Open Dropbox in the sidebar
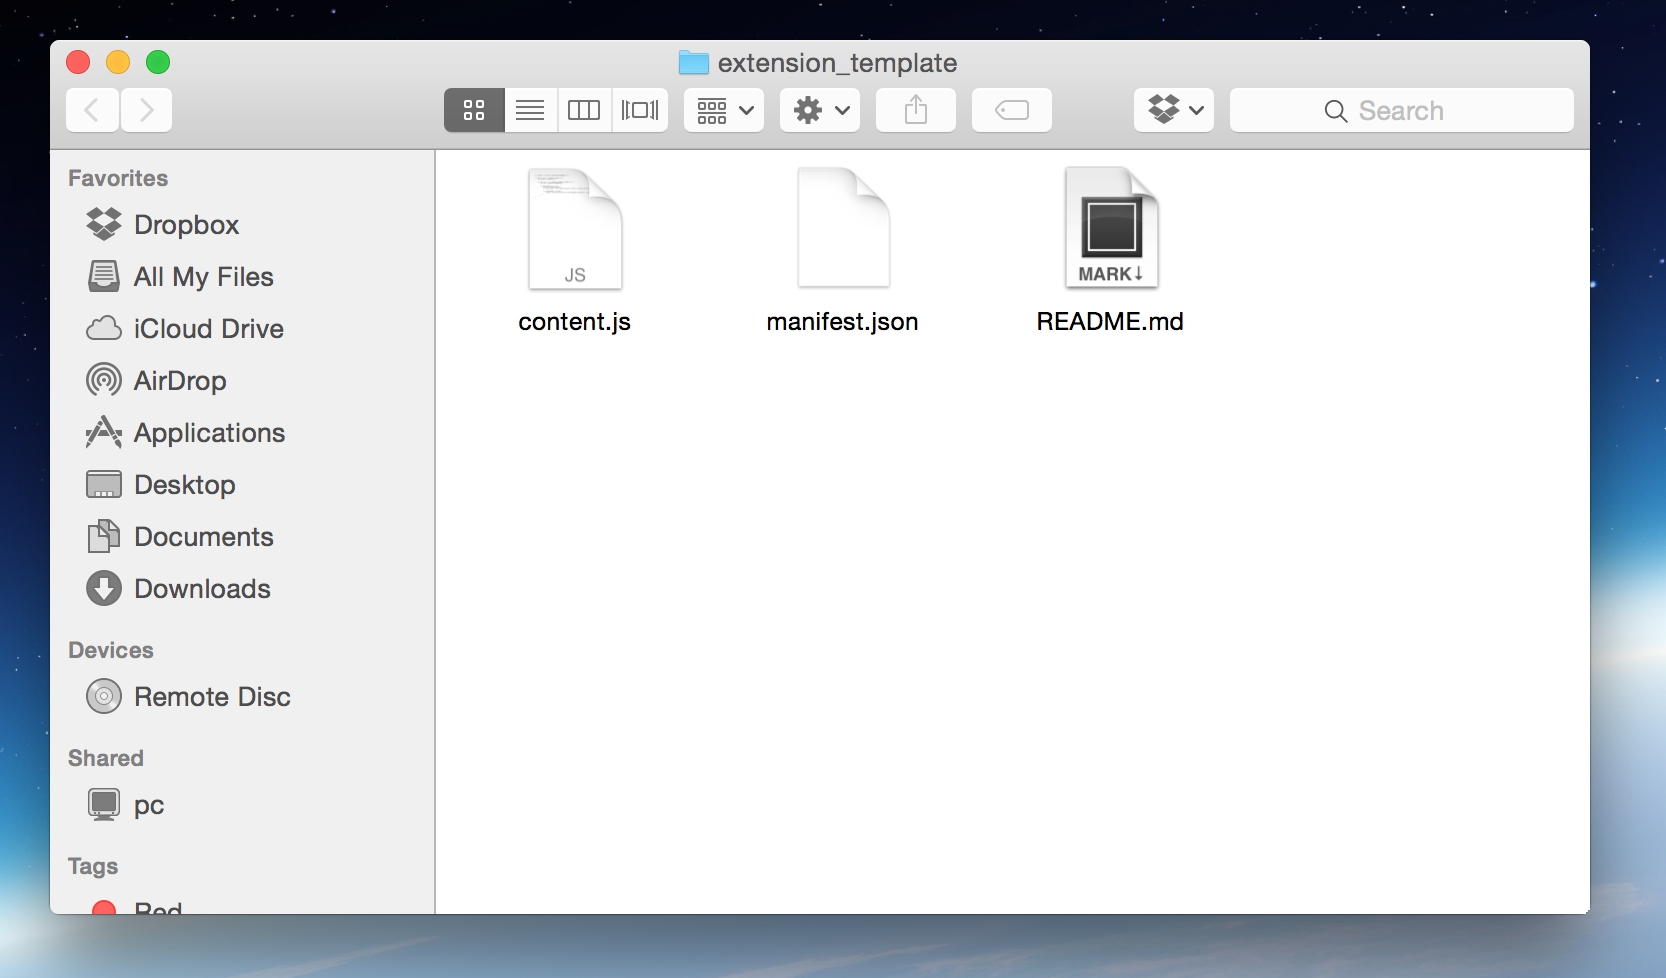1666x978 pixels. coord(186,225)
